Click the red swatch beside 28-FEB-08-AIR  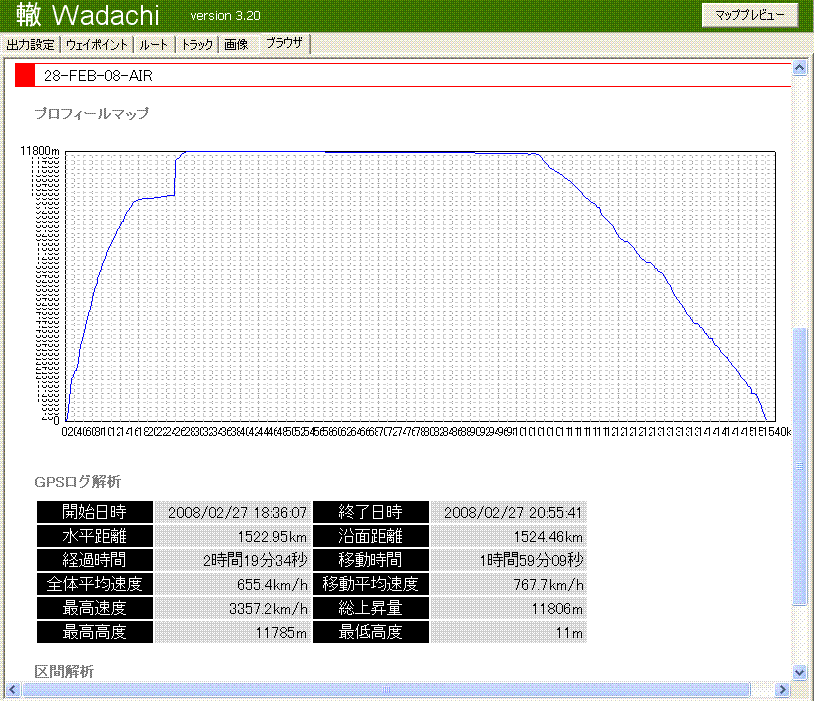25,75
